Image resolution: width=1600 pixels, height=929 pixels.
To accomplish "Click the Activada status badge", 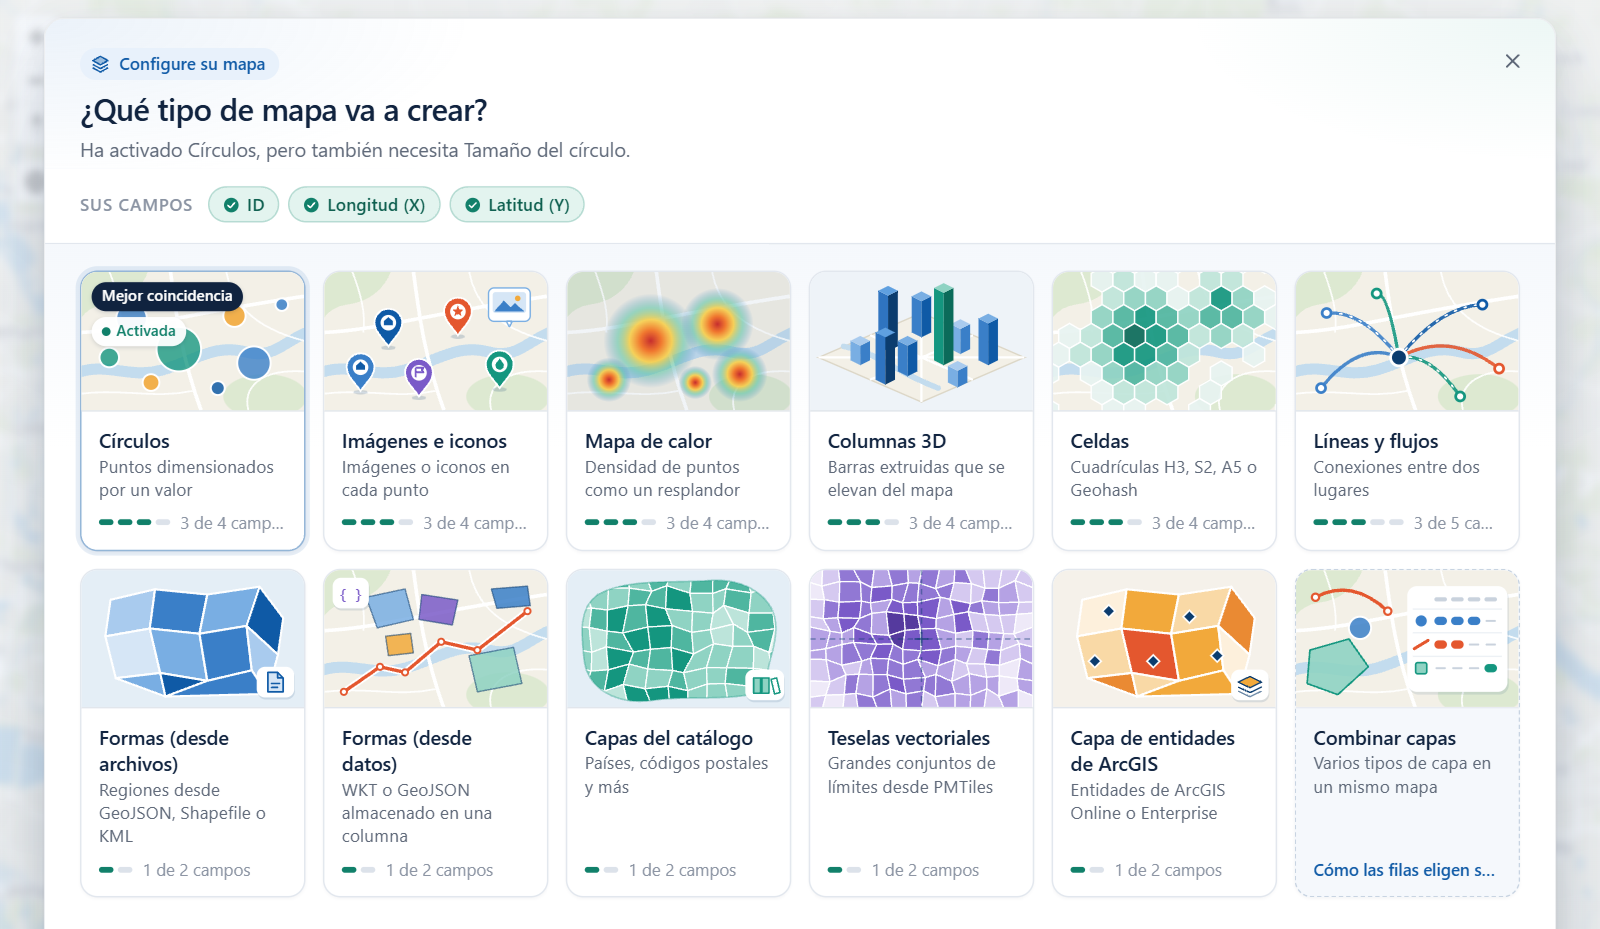I will coord(139,331).
